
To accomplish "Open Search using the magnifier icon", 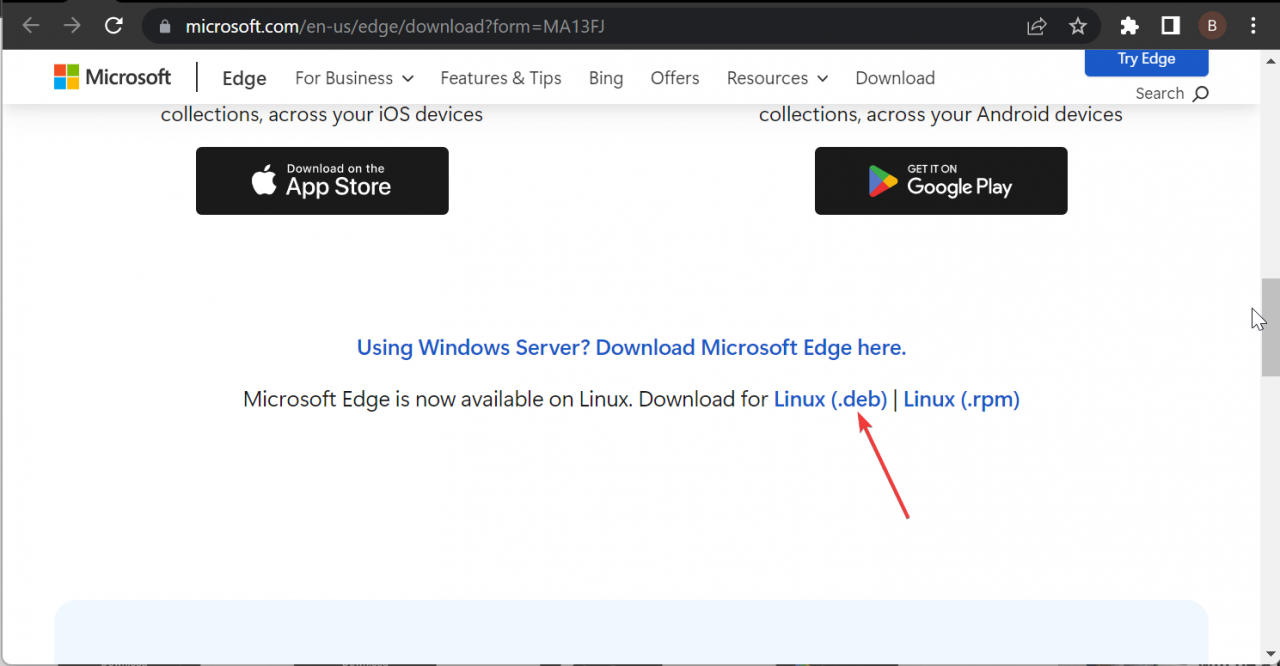I will point(1197,92).
